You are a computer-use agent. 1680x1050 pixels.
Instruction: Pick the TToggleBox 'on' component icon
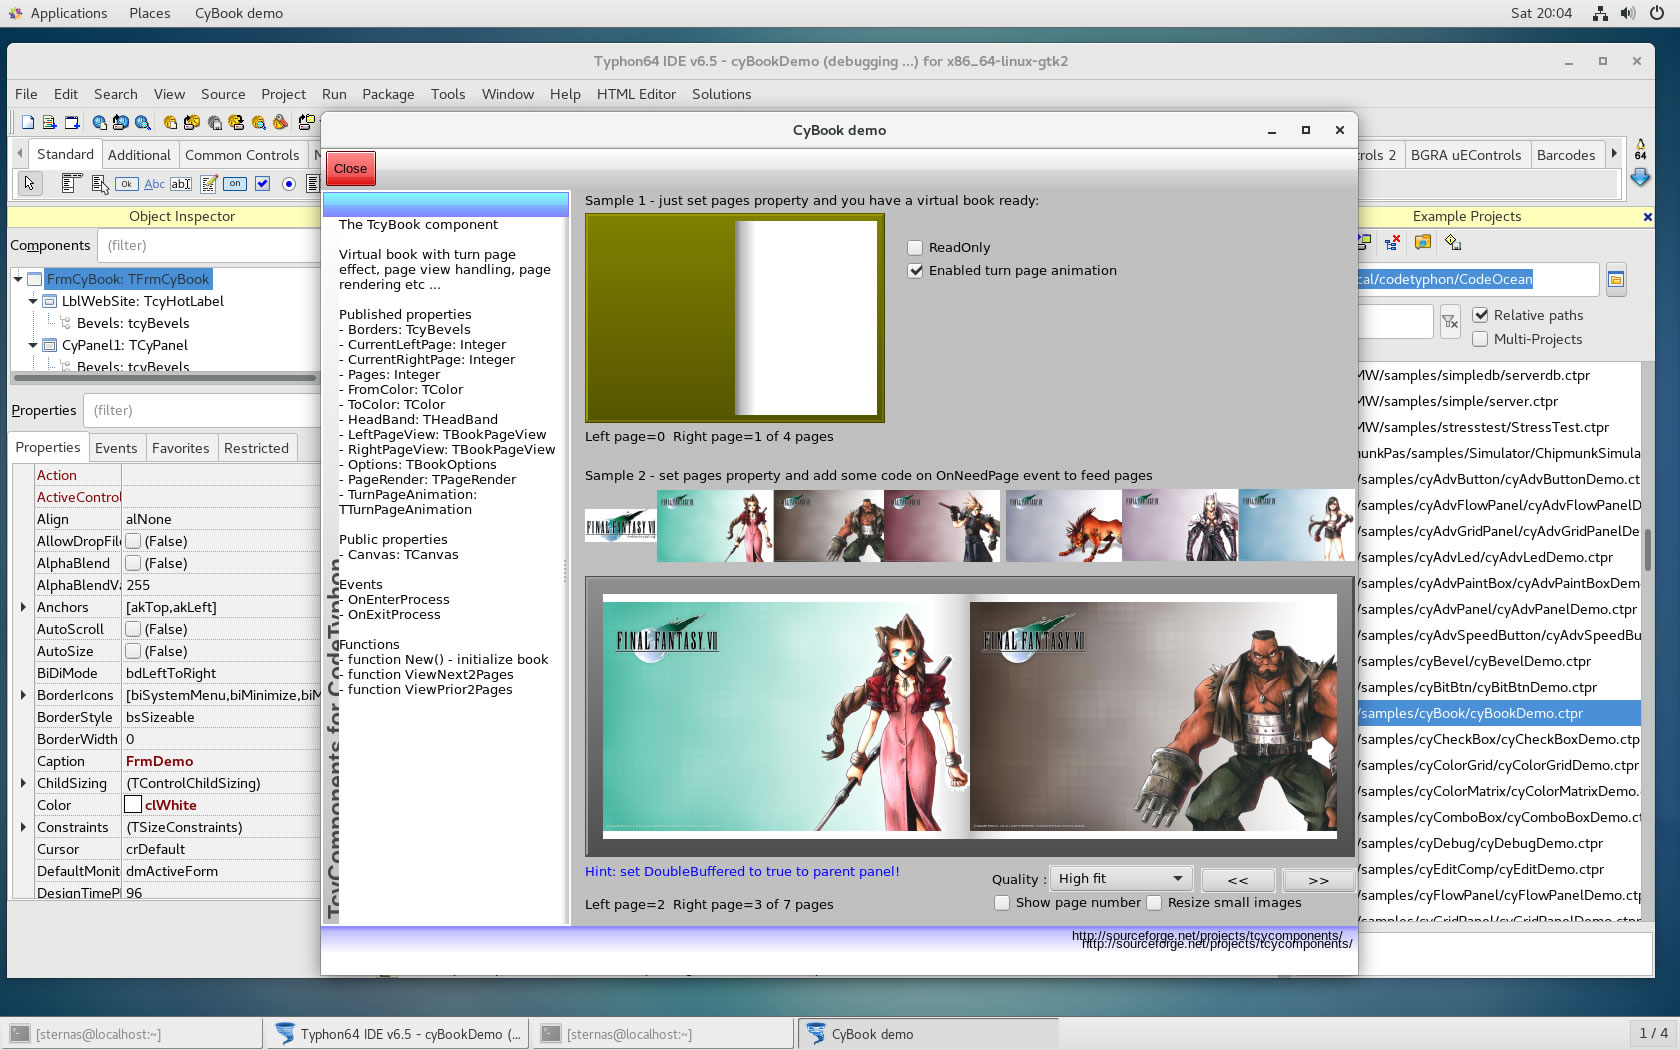(x=235, y=183)
